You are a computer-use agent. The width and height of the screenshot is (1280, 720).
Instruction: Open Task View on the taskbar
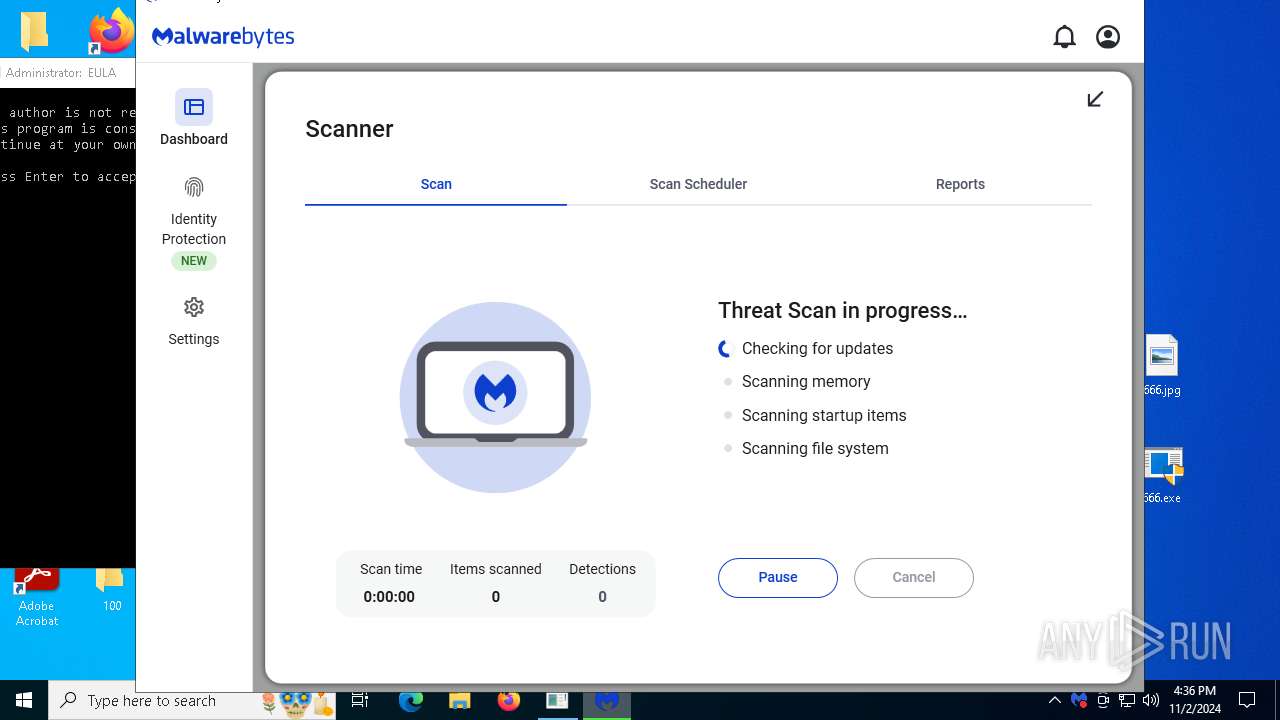360,701
